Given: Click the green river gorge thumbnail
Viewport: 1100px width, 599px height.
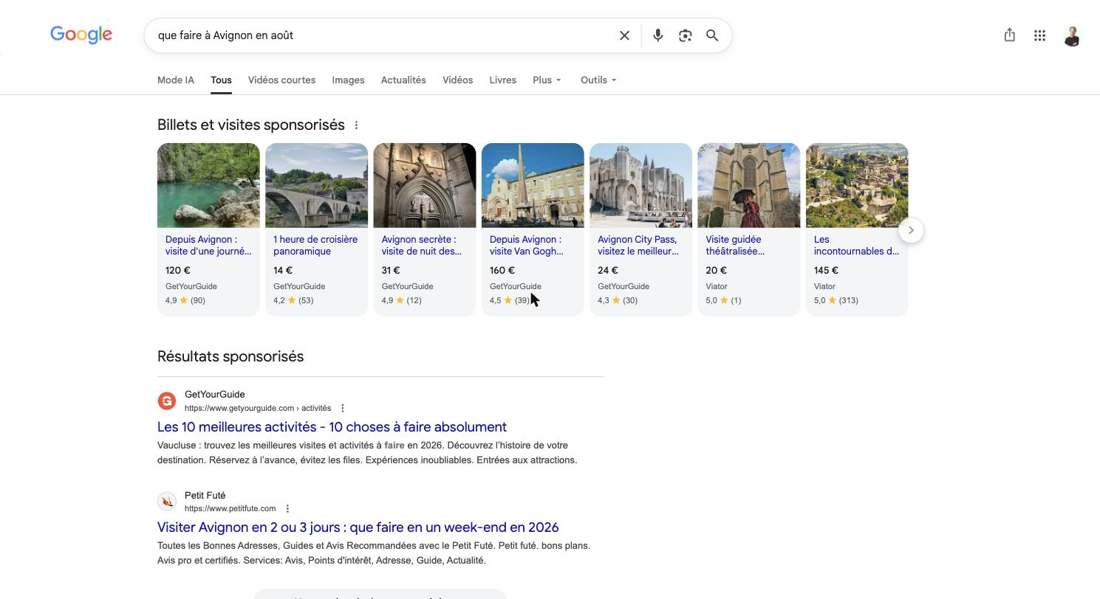Looking at the screenshot, I should tap(208, 185).
